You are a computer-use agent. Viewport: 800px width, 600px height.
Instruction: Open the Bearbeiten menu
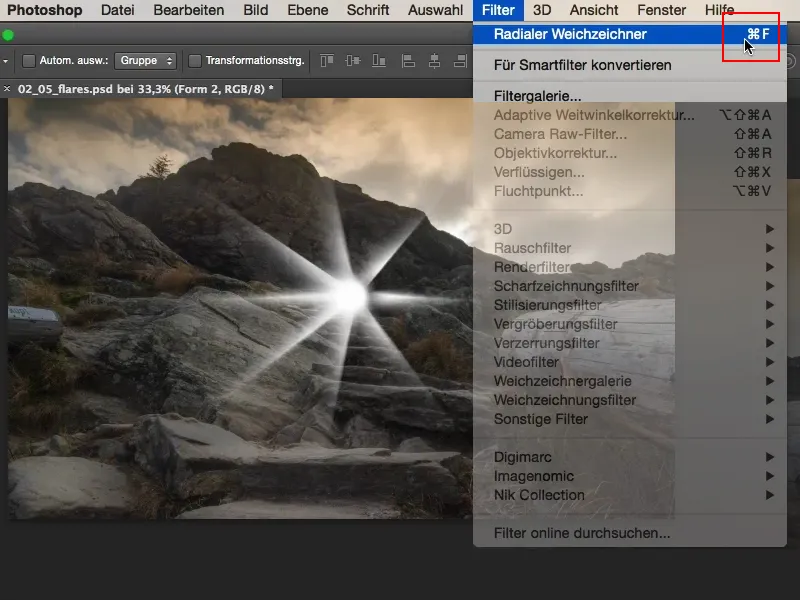pos(189,10)
